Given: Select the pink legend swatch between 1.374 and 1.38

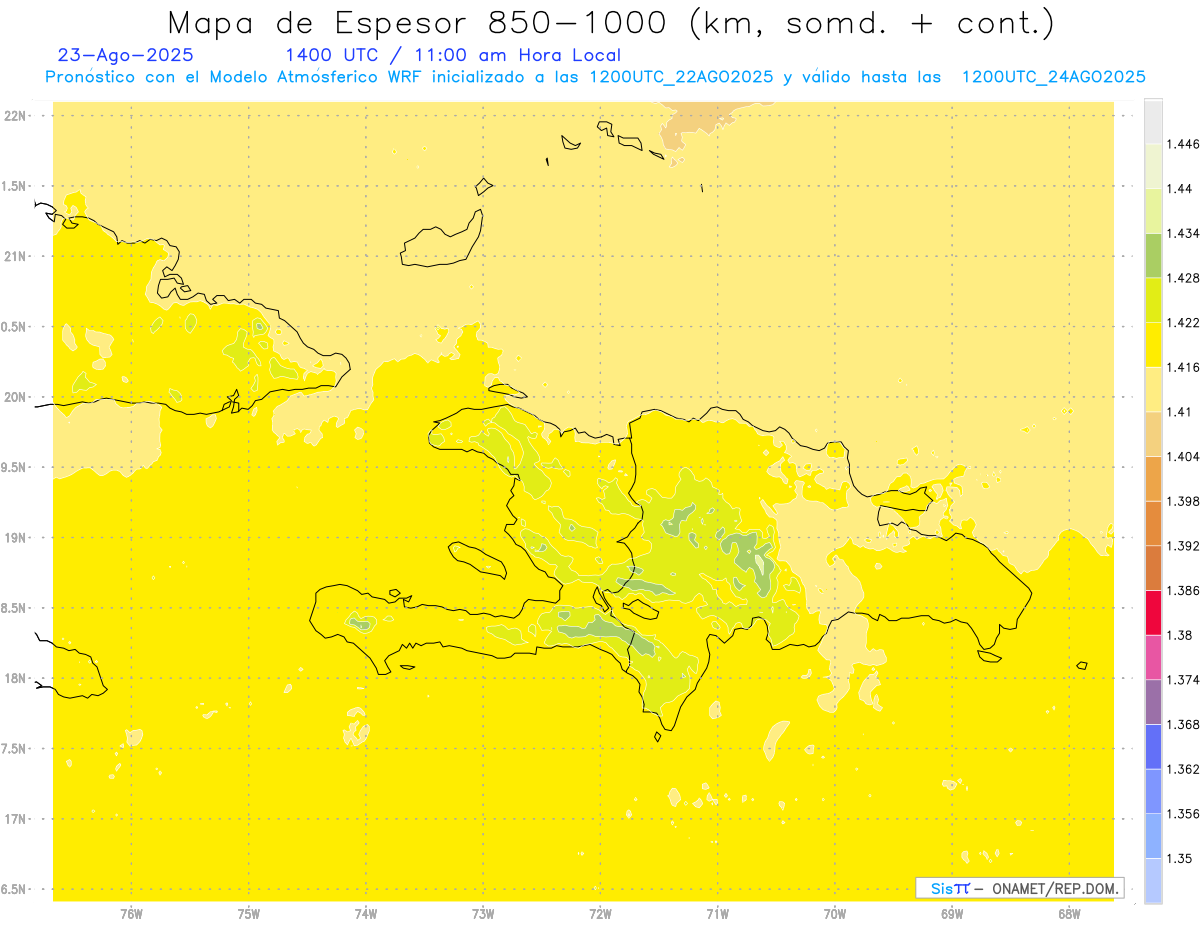Looking at the screenshot, I should pos(1153,657).
